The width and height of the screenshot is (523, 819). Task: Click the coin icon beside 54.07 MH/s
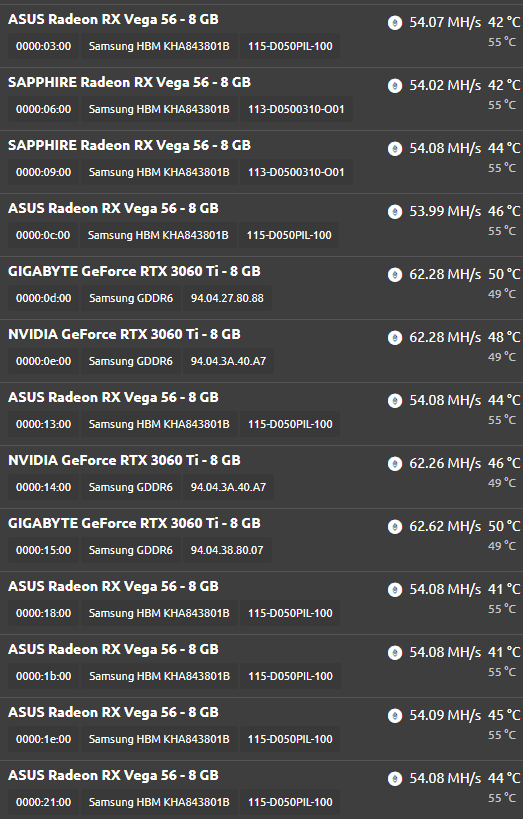[x=395, y=22]
